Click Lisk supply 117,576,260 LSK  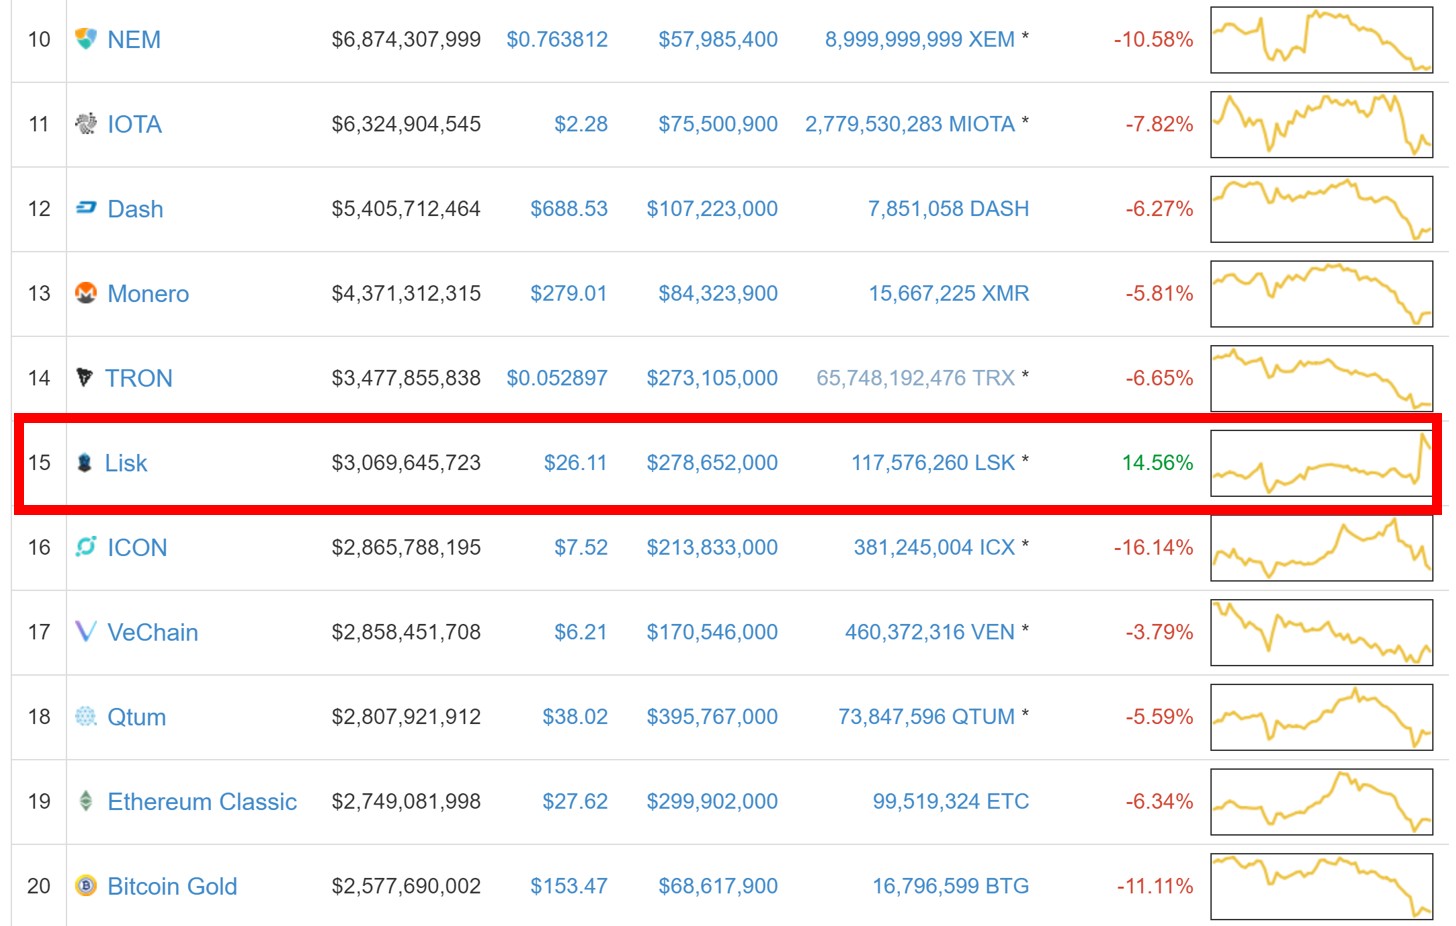pyautogui.click(x=933, y=463)
